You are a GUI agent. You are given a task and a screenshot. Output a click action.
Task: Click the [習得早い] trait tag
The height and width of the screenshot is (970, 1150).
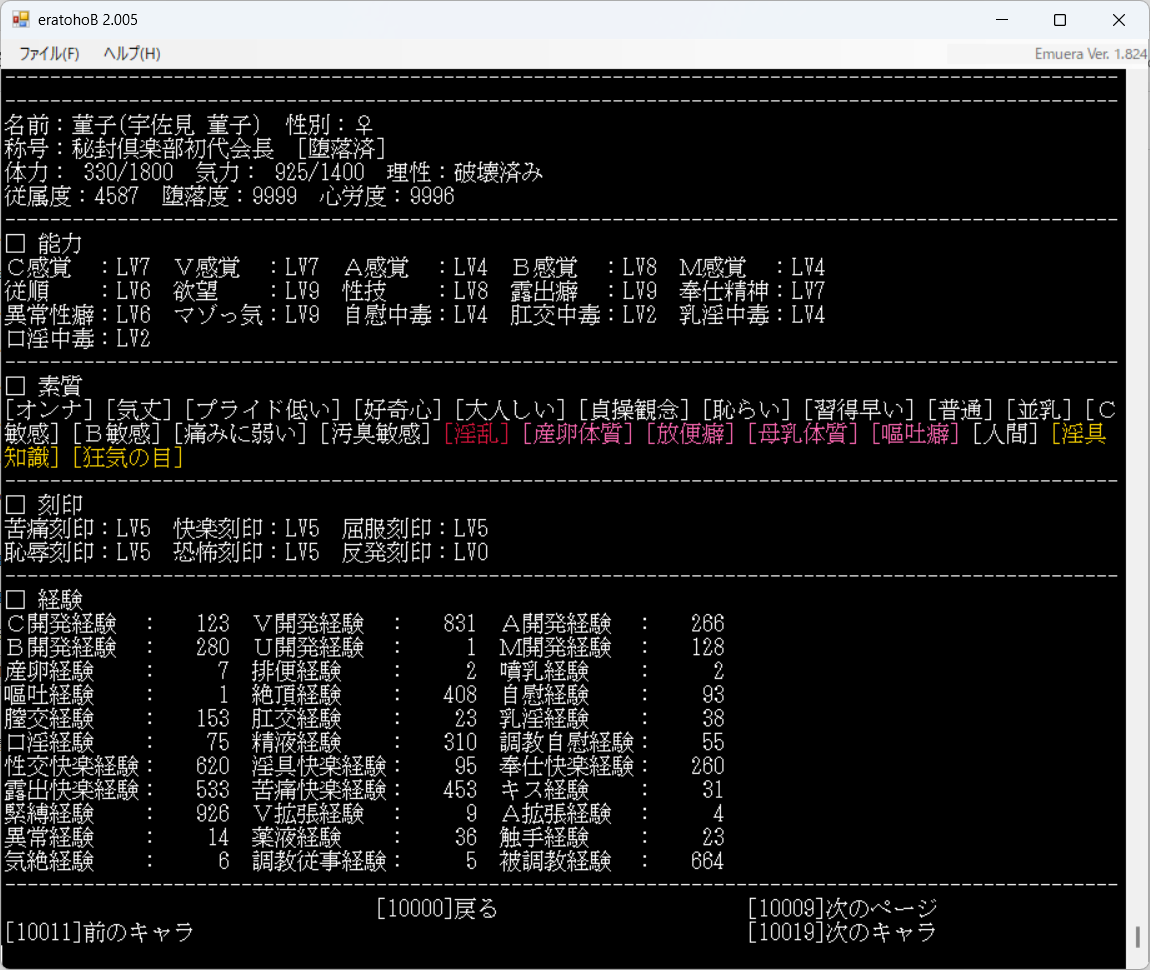click(x=862, y=410)
